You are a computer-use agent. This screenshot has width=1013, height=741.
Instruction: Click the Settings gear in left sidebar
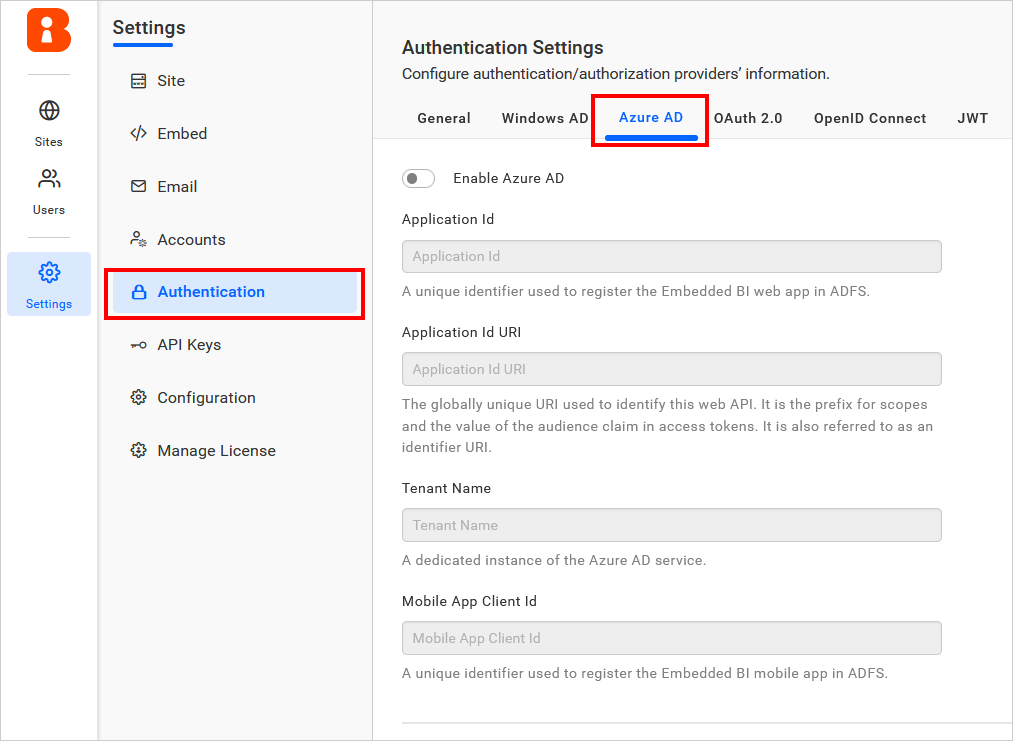pyautogui.click(x=47, y=272)
